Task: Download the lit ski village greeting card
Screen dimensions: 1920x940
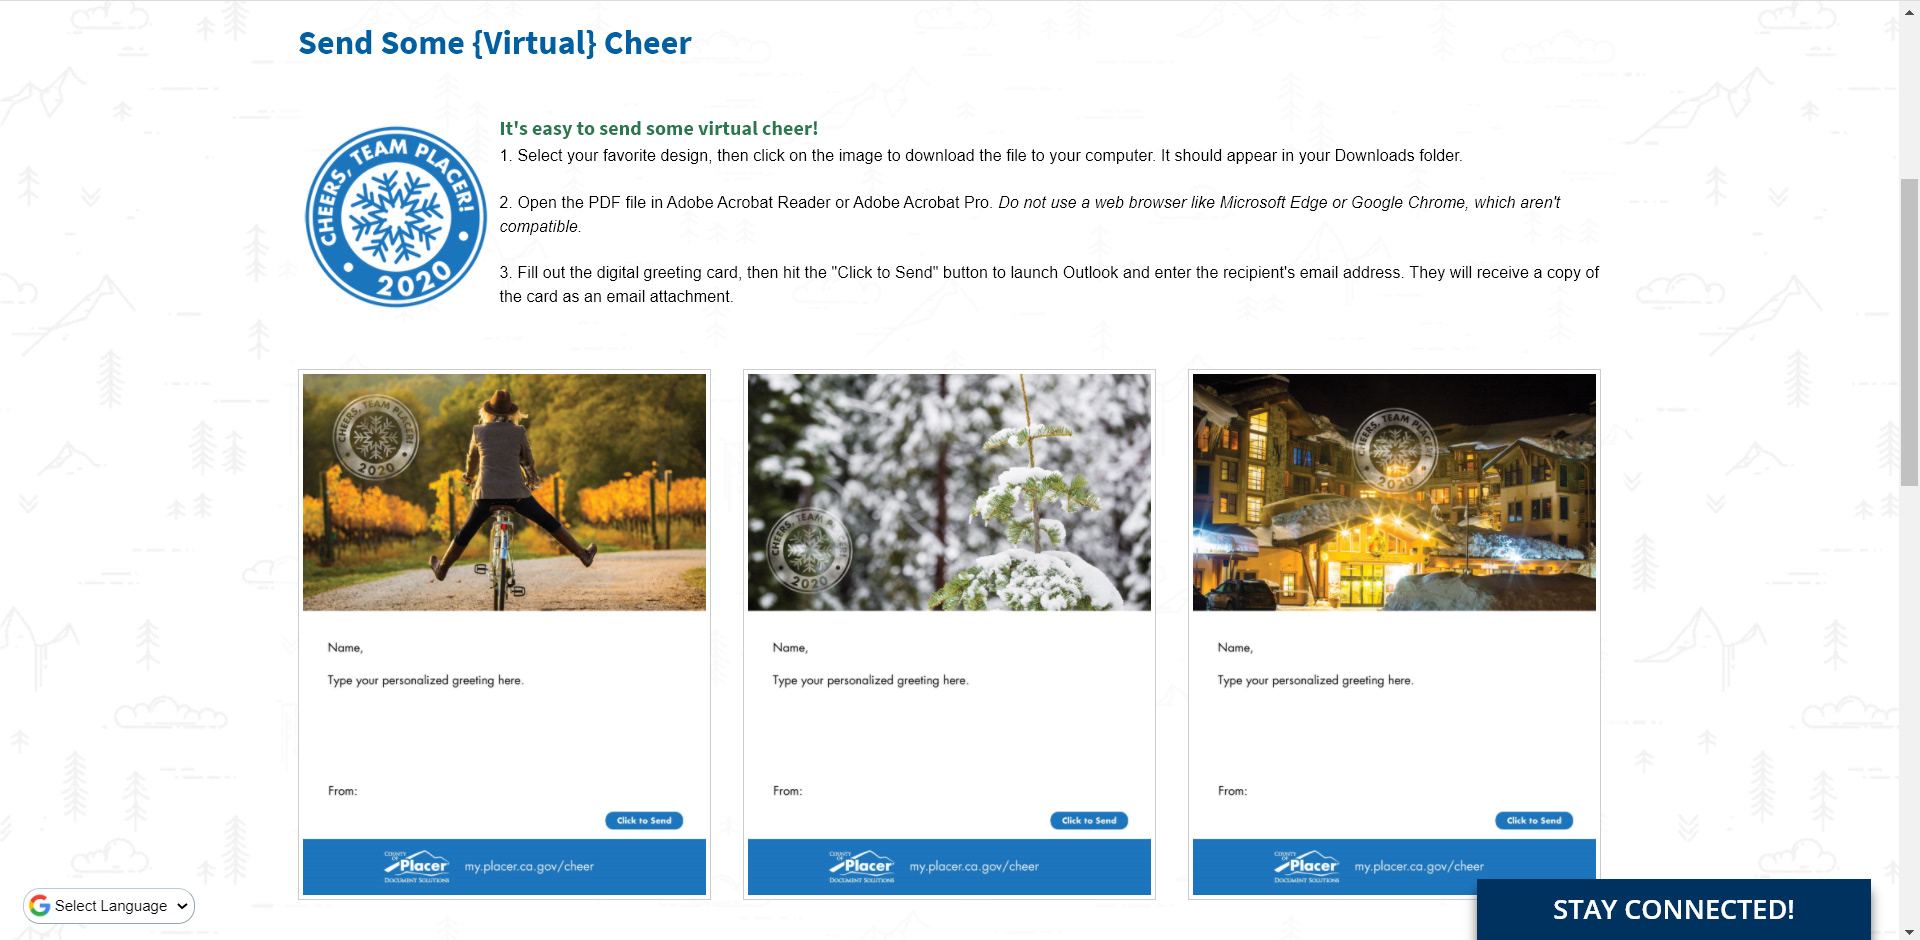Action: pyautogui.click(x=1394, y=634)
